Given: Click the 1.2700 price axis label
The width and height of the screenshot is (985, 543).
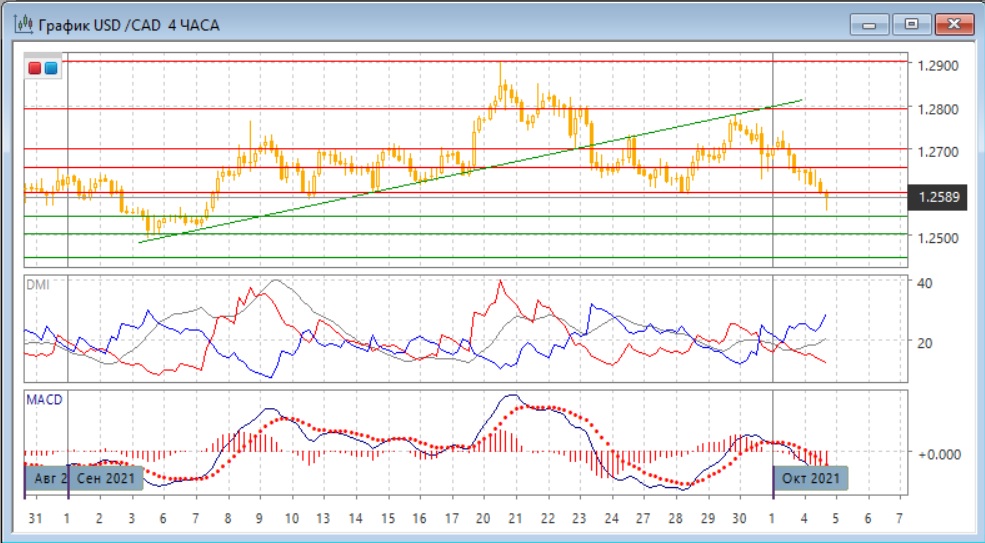Looking at the screenshot, I should (938, 152).
